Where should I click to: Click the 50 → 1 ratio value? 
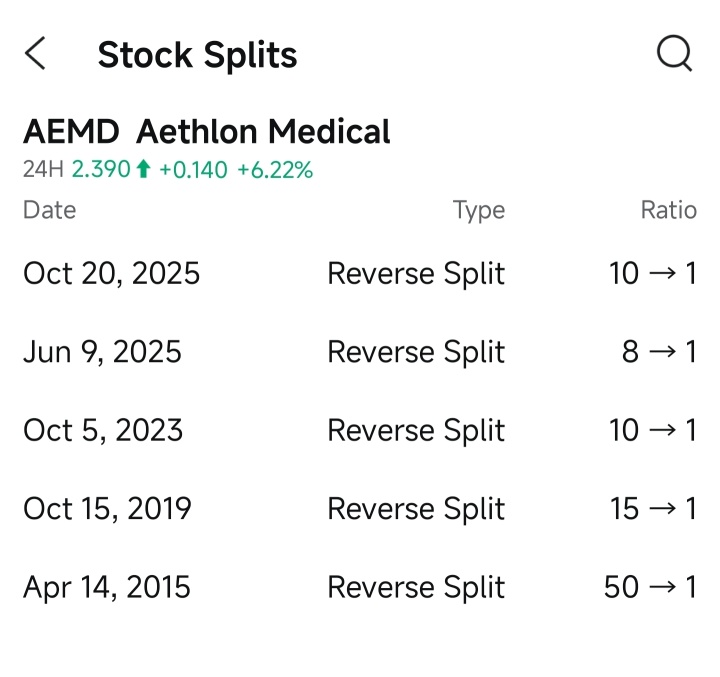pyautogui.click(x=650, y=587)
